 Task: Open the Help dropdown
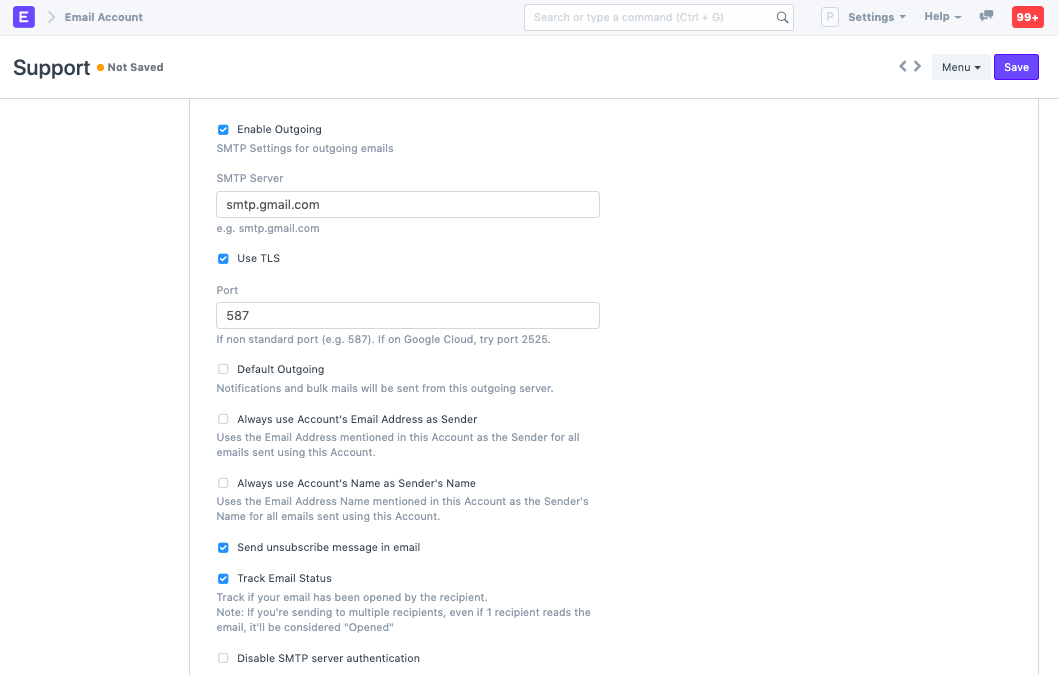pos(941,17)
